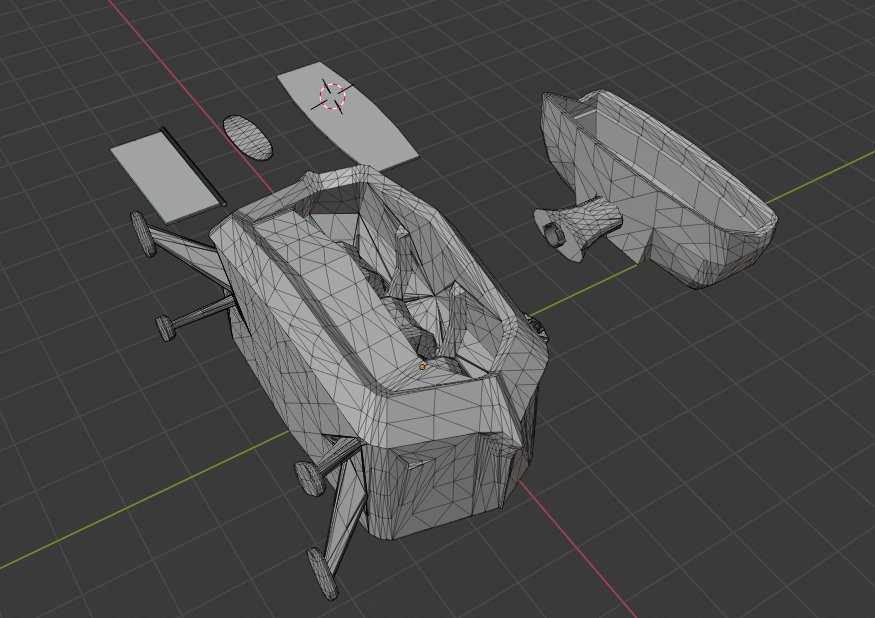
Task: Click the 3D cursor crosshair
Action: tap(333, 96)
